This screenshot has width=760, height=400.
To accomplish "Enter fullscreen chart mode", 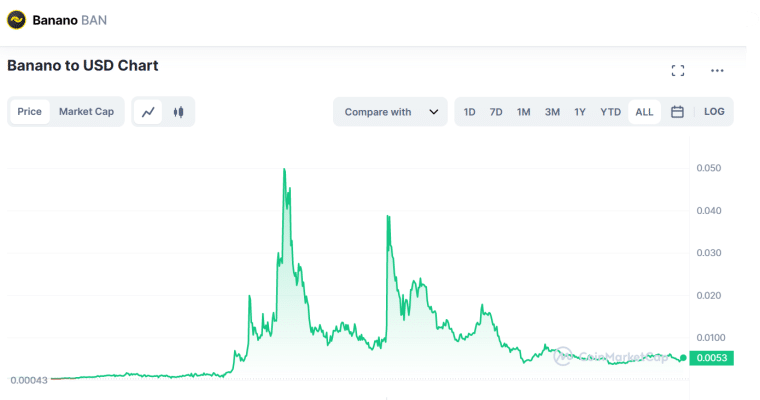I will pos(678,71).
